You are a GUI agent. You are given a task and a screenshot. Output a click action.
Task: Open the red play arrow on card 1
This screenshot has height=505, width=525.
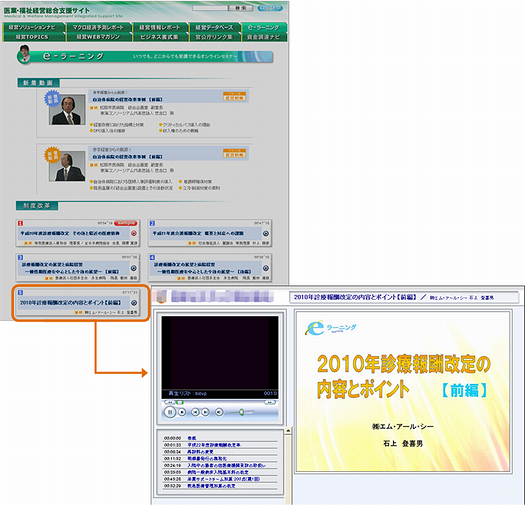[134, 233]
